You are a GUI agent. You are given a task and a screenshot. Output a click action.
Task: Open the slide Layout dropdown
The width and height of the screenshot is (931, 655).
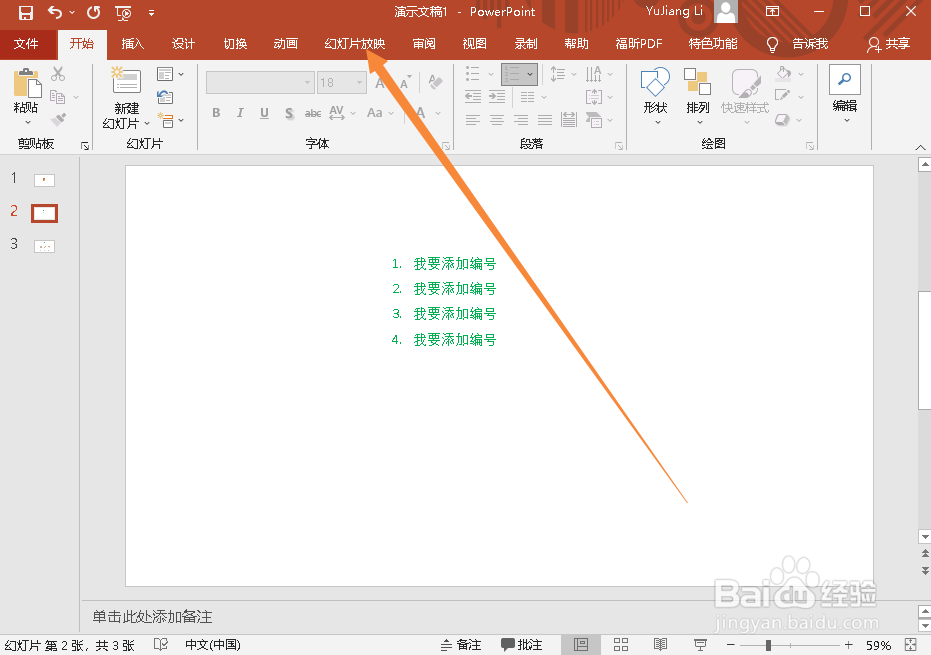pyautogui.click(x=170, y=74)
